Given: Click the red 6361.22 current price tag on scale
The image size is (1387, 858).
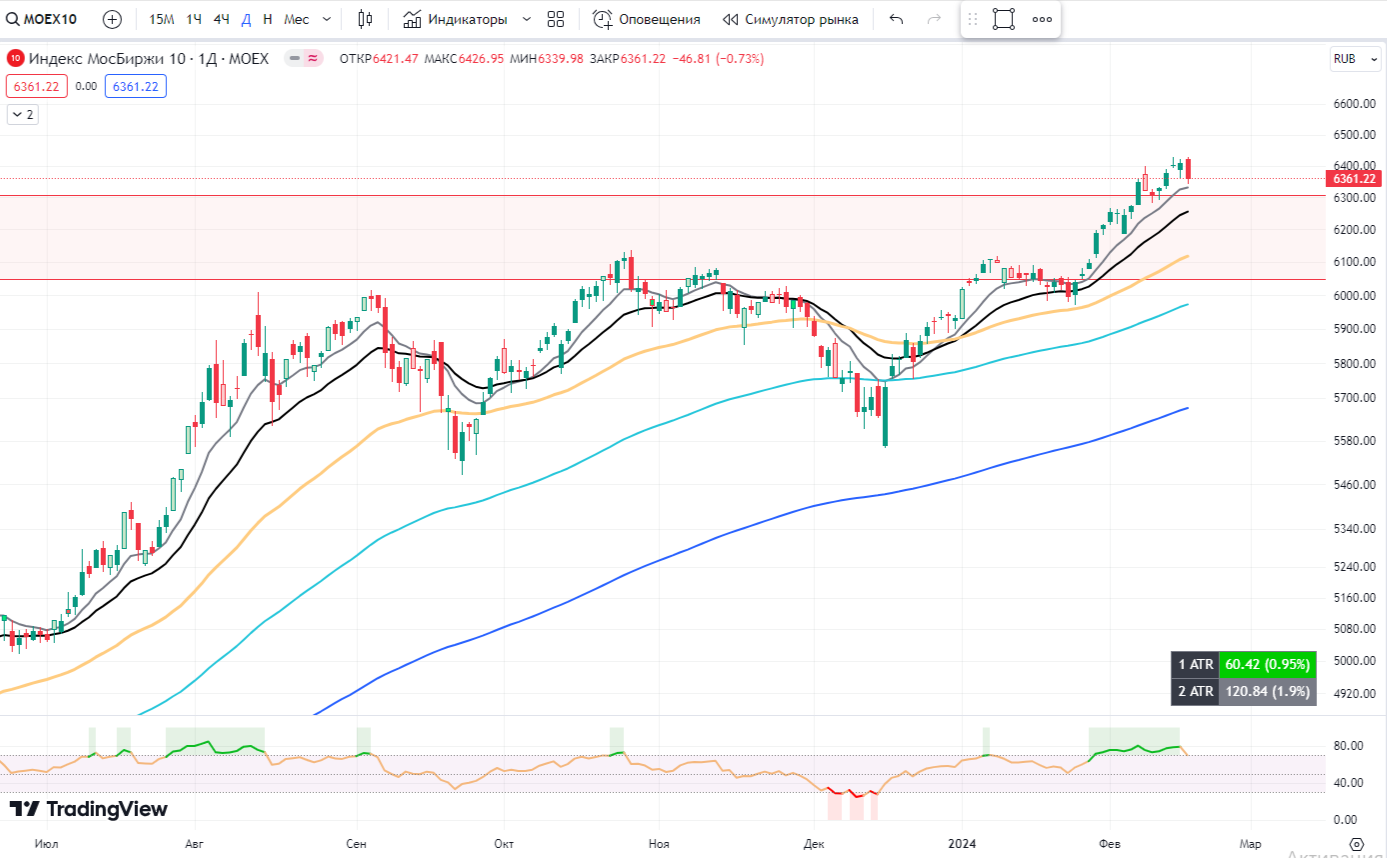Looking at the screenshot, I should click(x=1354, y=179).
